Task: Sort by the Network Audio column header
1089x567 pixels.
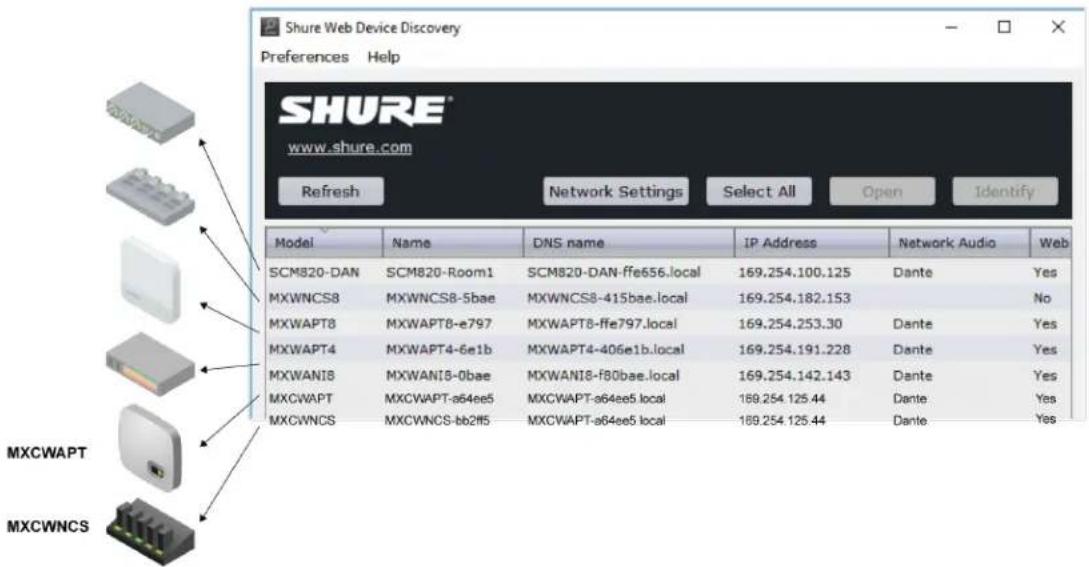Action: coord(959,243)
